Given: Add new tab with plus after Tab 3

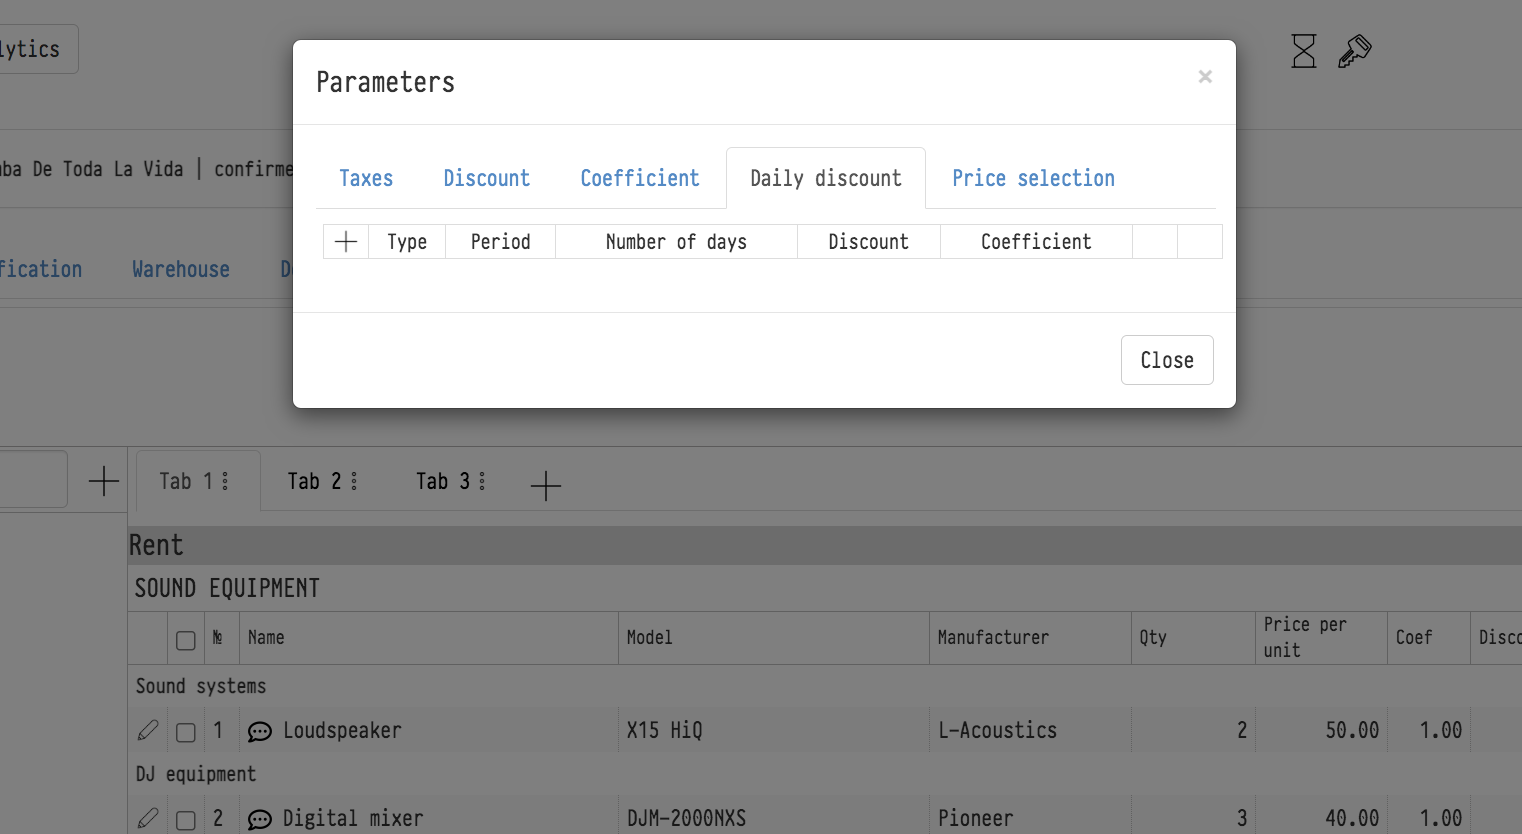Looking at the screenshot, I should [546, 485].
